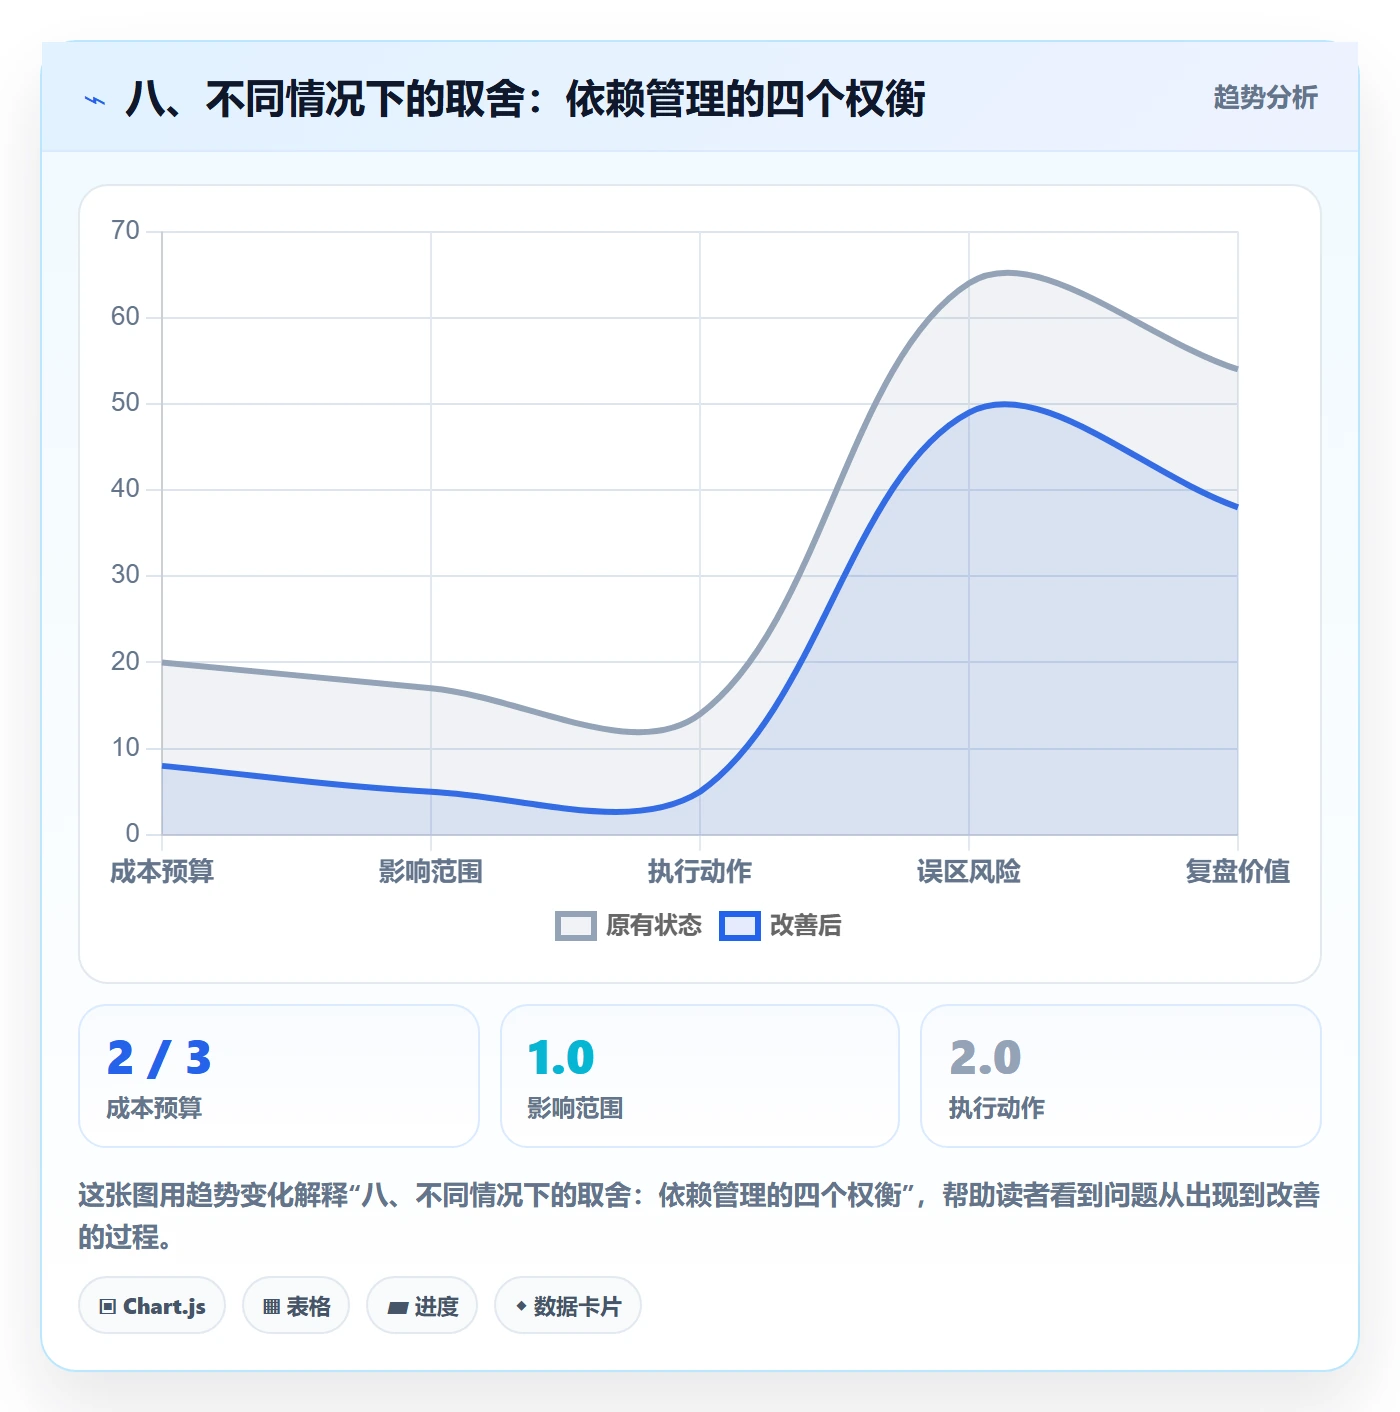
Task: Click the 2 / 3 value in the stat card
Action: [x=159, y=1058]
